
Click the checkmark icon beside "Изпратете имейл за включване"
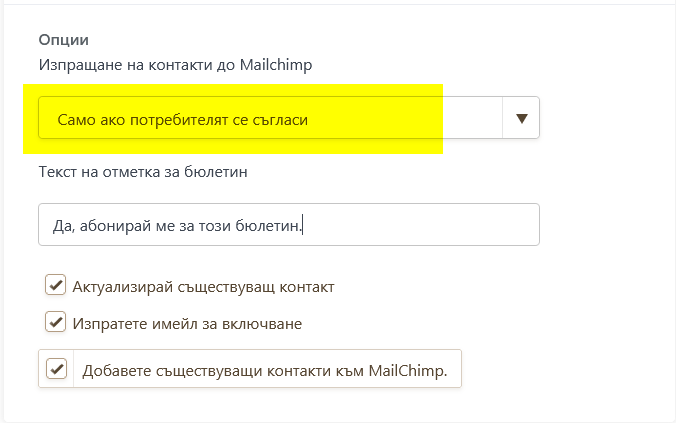click(x=55, y=322)
